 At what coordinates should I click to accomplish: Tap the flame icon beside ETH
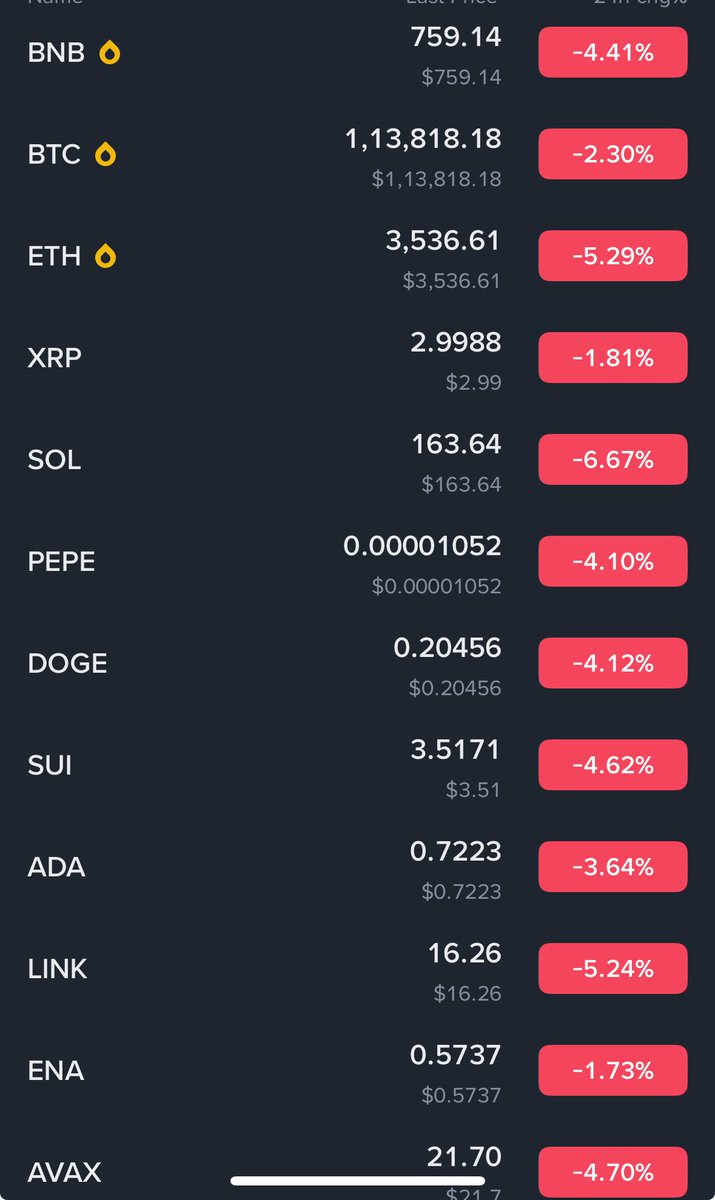click(x=105, y=257)
